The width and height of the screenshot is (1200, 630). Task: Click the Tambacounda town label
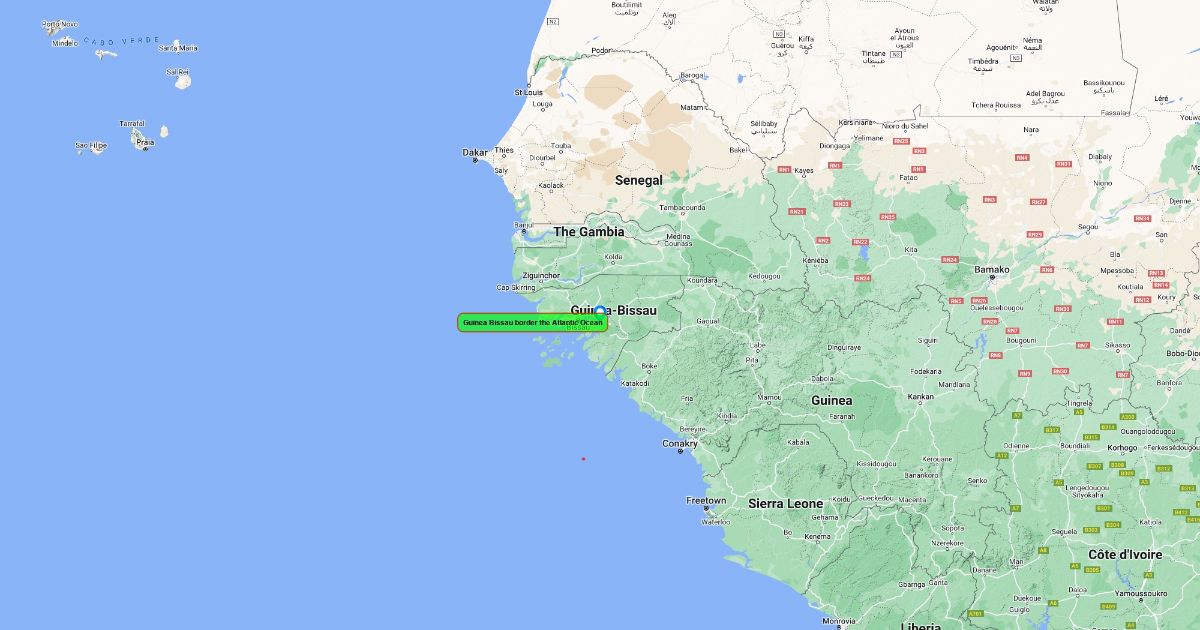pos(681,208)
